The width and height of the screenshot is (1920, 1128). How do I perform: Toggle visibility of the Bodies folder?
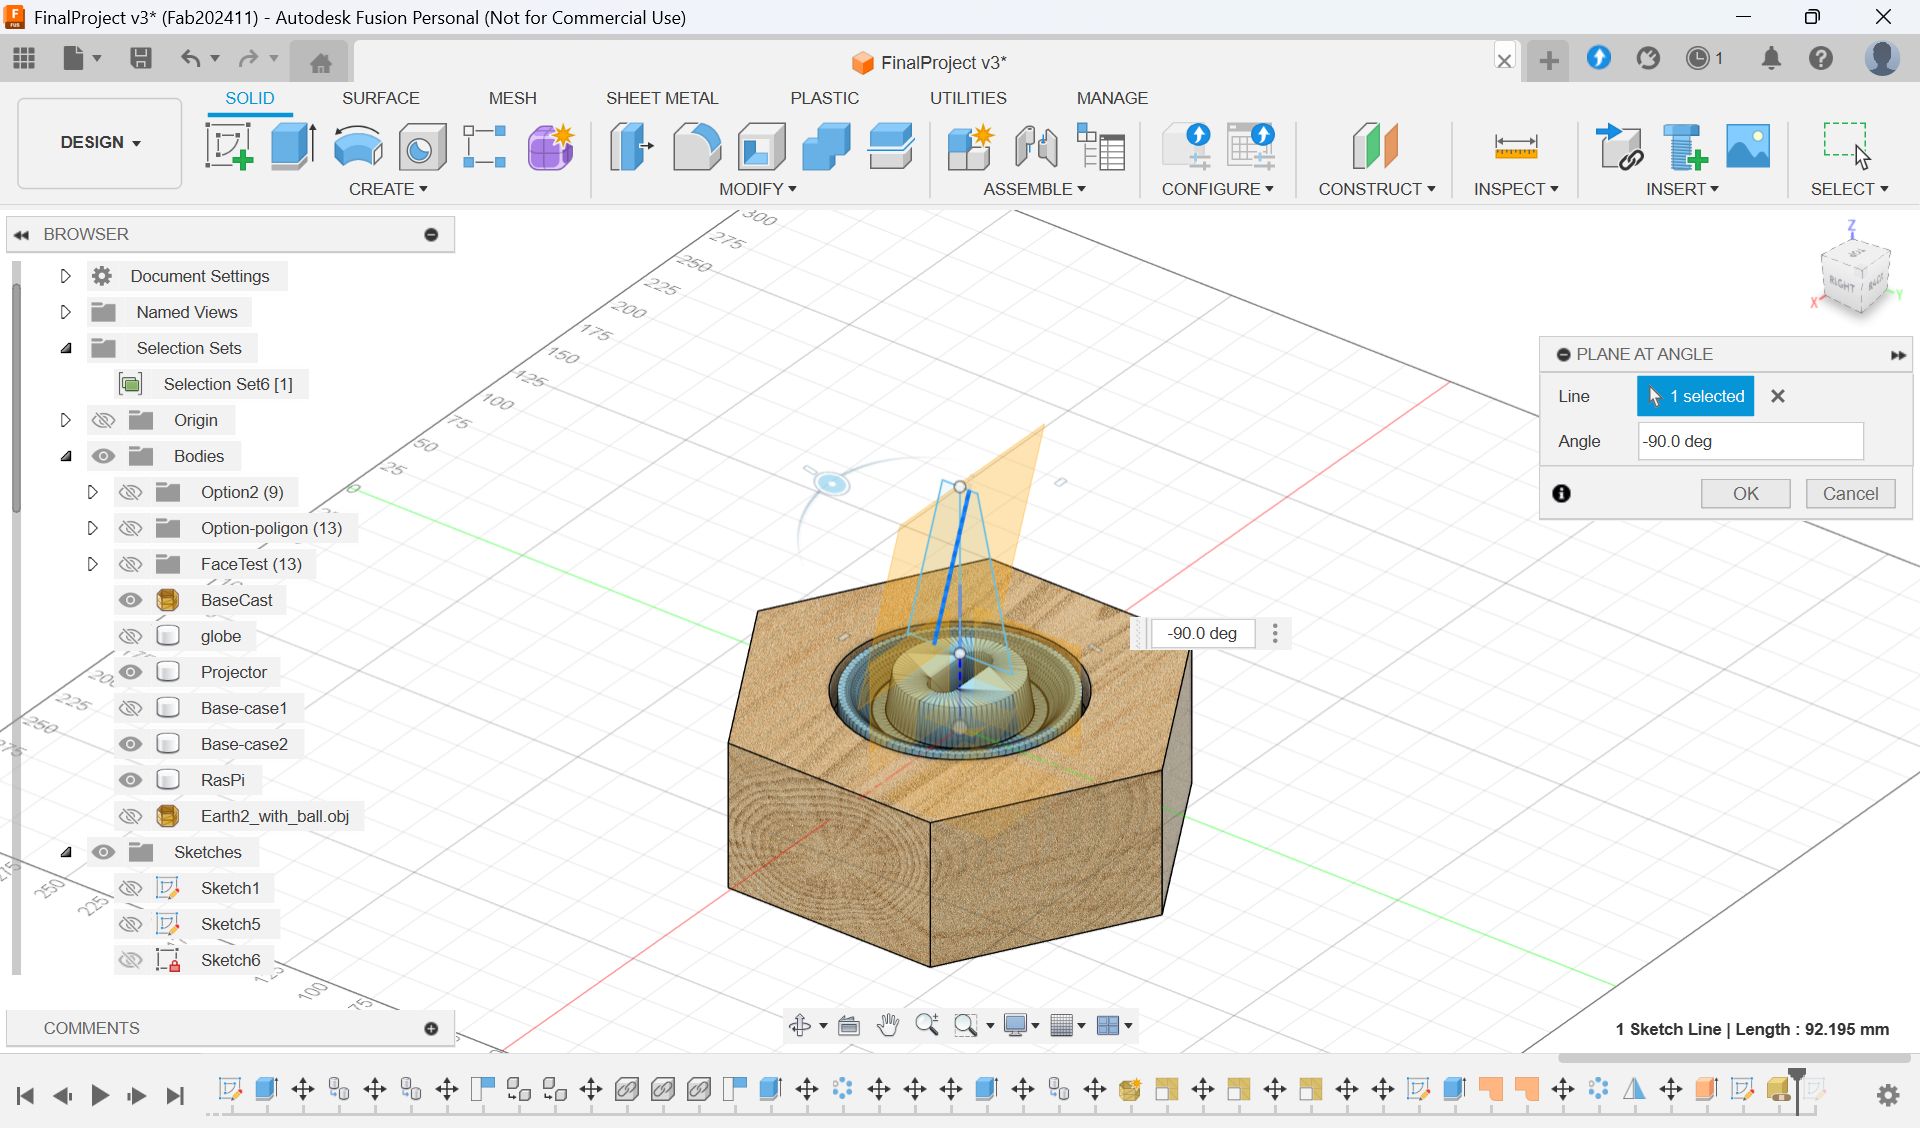click(103, 456)
